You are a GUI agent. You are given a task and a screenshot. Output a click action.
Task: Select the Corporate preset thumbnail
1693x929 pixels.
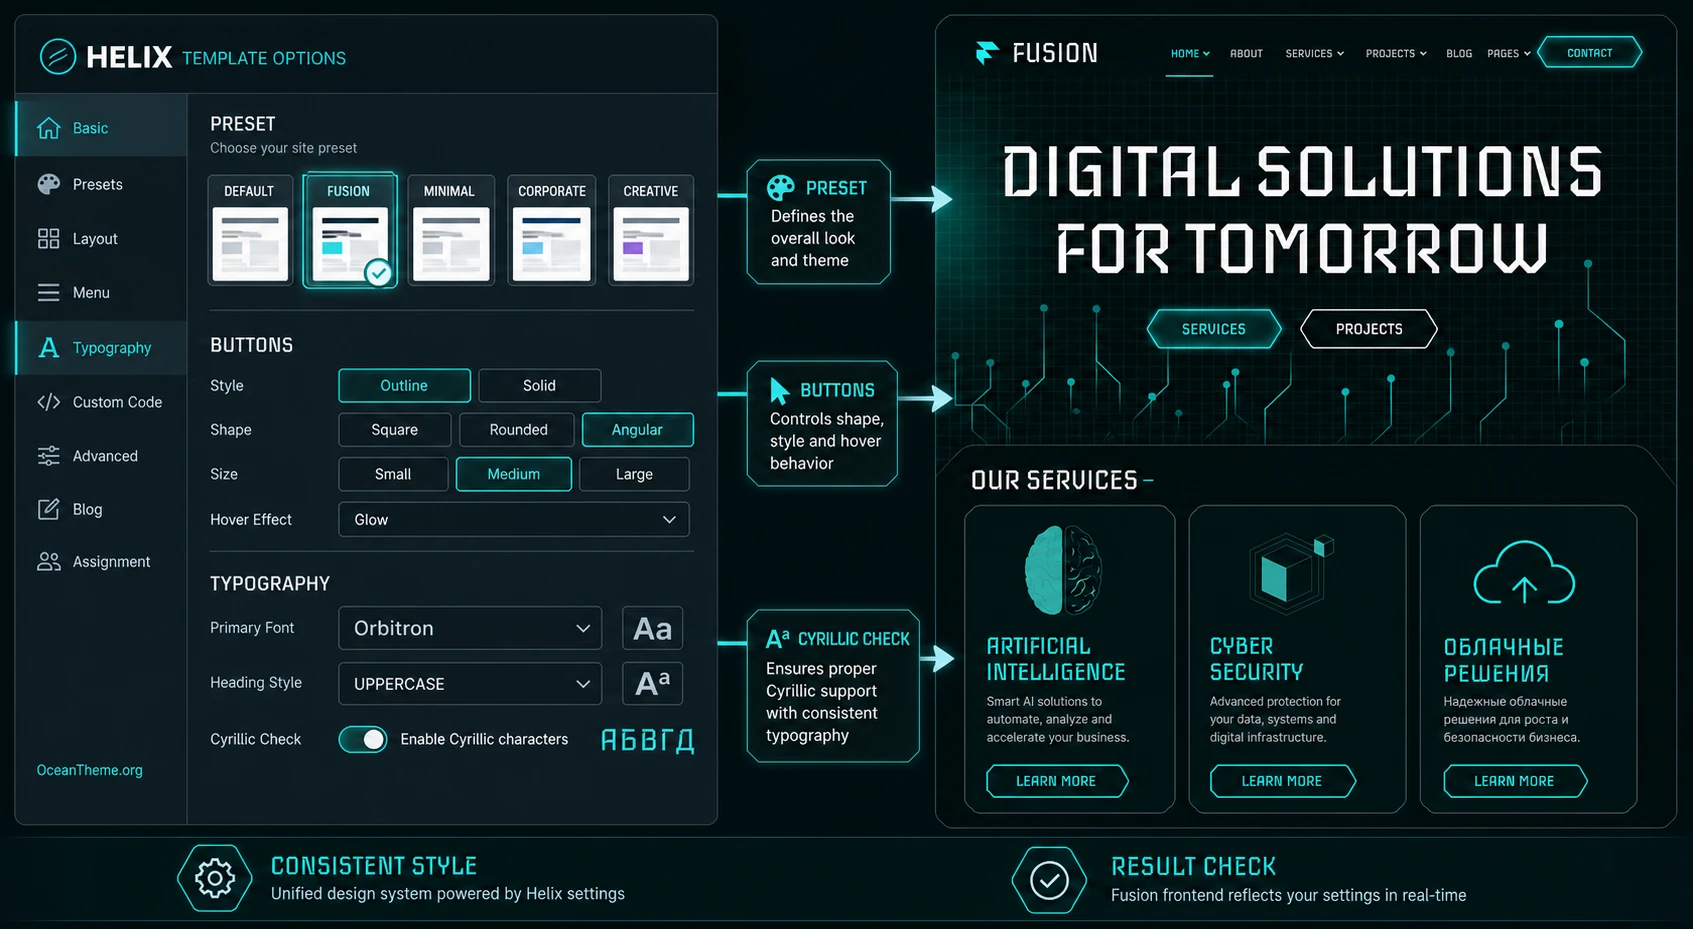[x=552, y=230]
